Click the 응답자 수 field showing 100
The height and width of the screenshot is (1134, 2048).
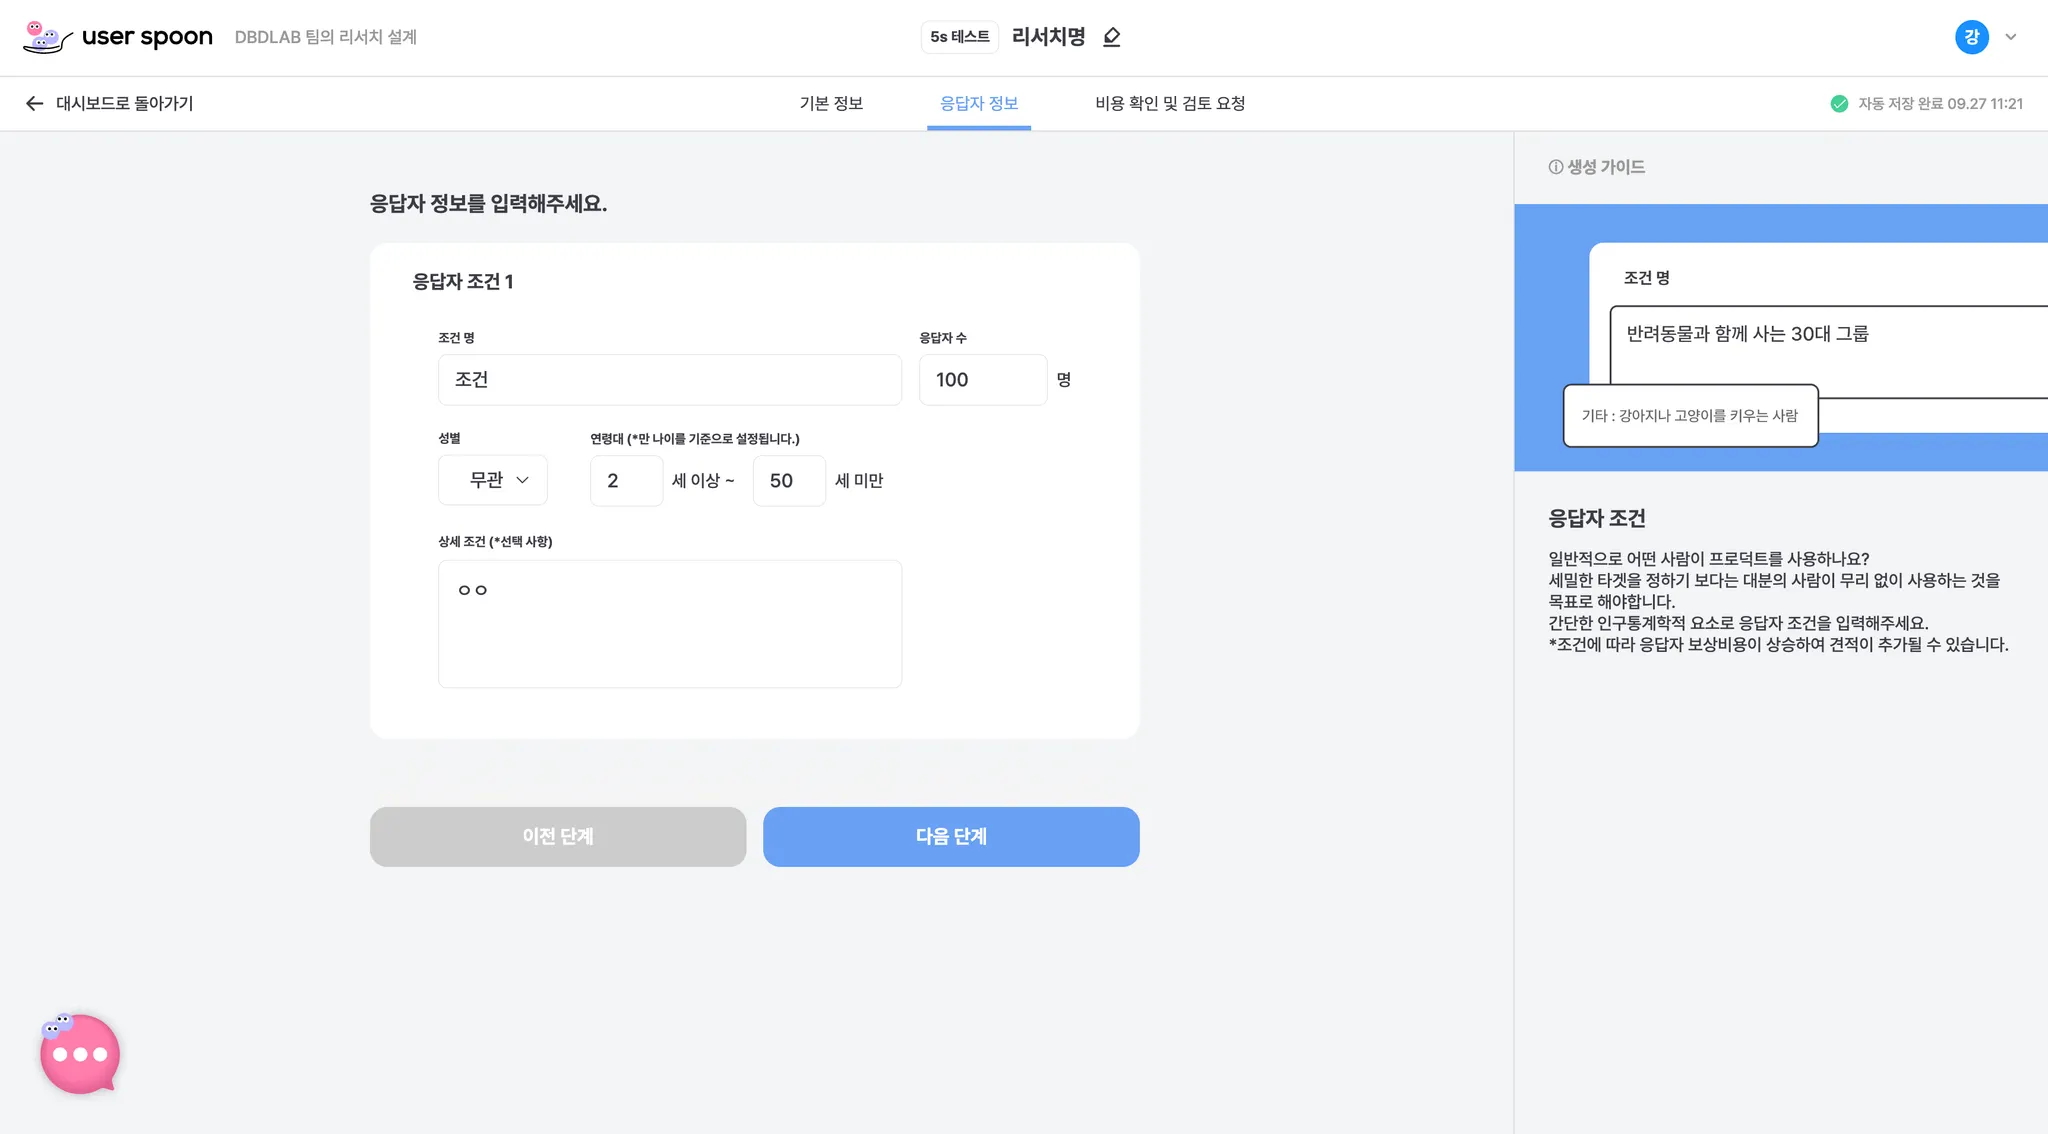[x=982, y=380]
